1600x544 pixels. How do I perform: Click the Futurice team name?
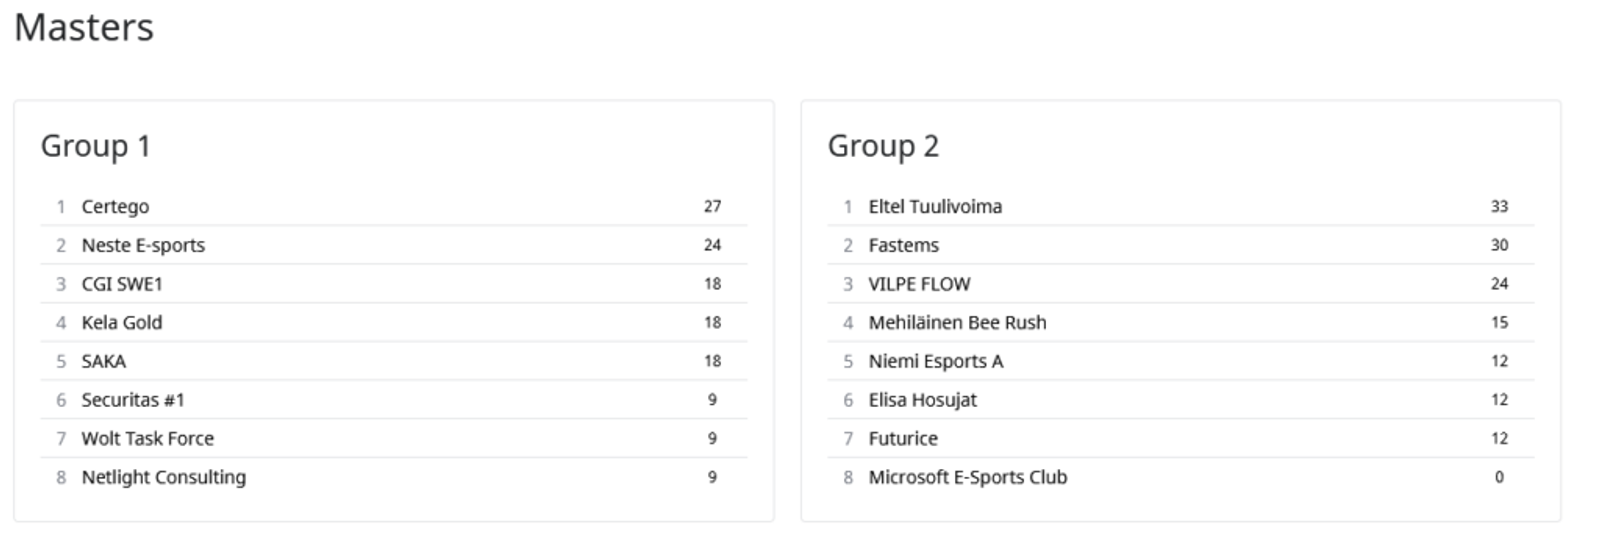903,439
